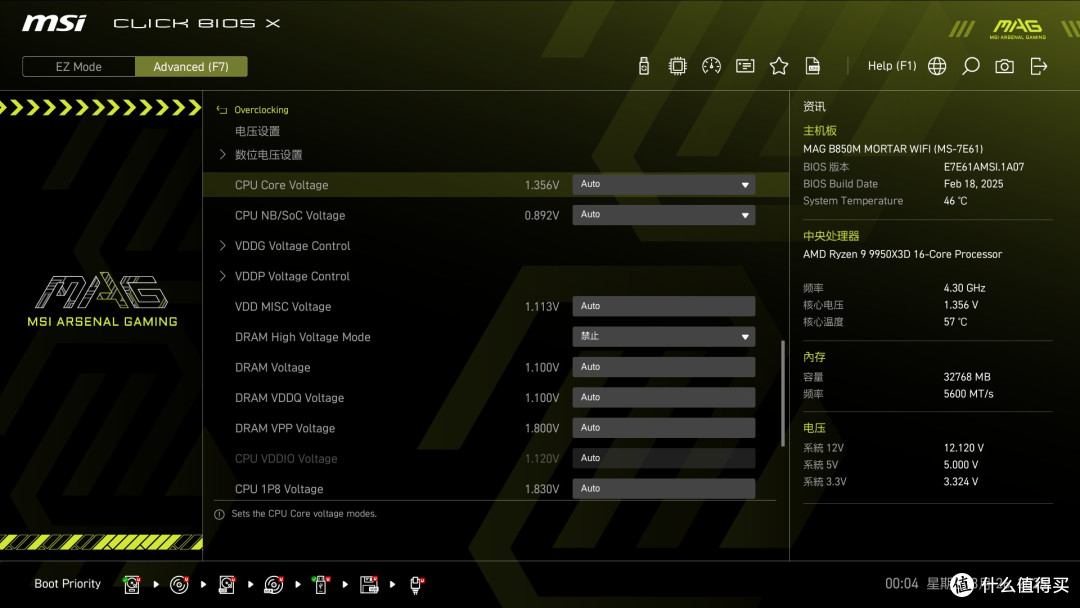Click the Boot Priority label
1080x608 pixels.
tap(68, 584)
